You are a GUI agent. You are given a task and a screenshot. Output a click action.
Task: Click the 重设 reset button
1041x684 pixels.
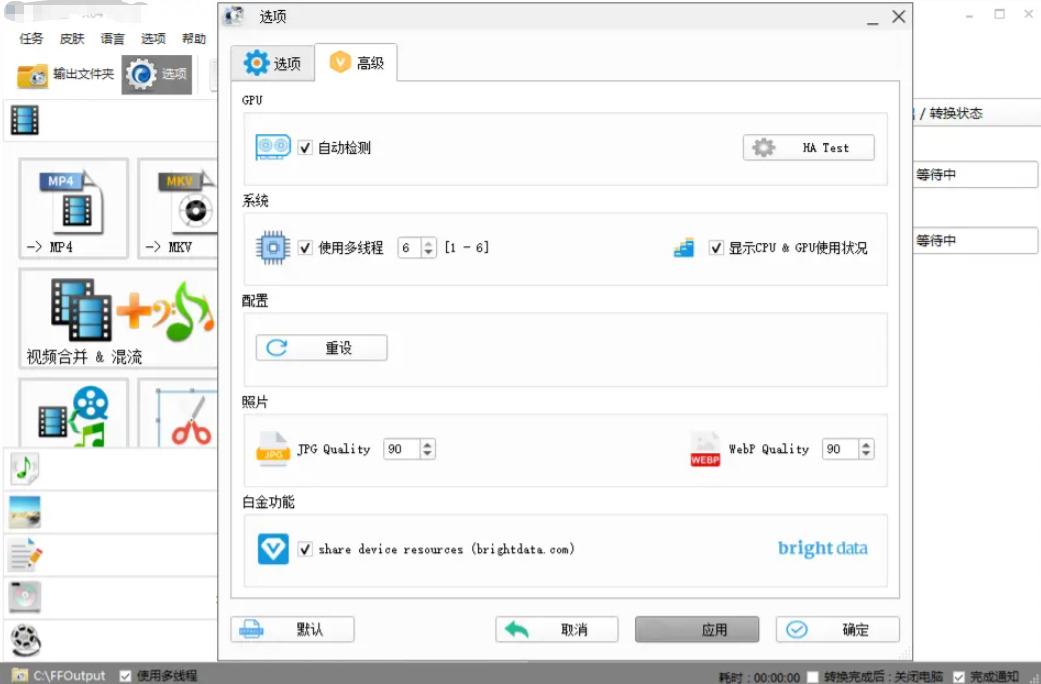point(321,348)
